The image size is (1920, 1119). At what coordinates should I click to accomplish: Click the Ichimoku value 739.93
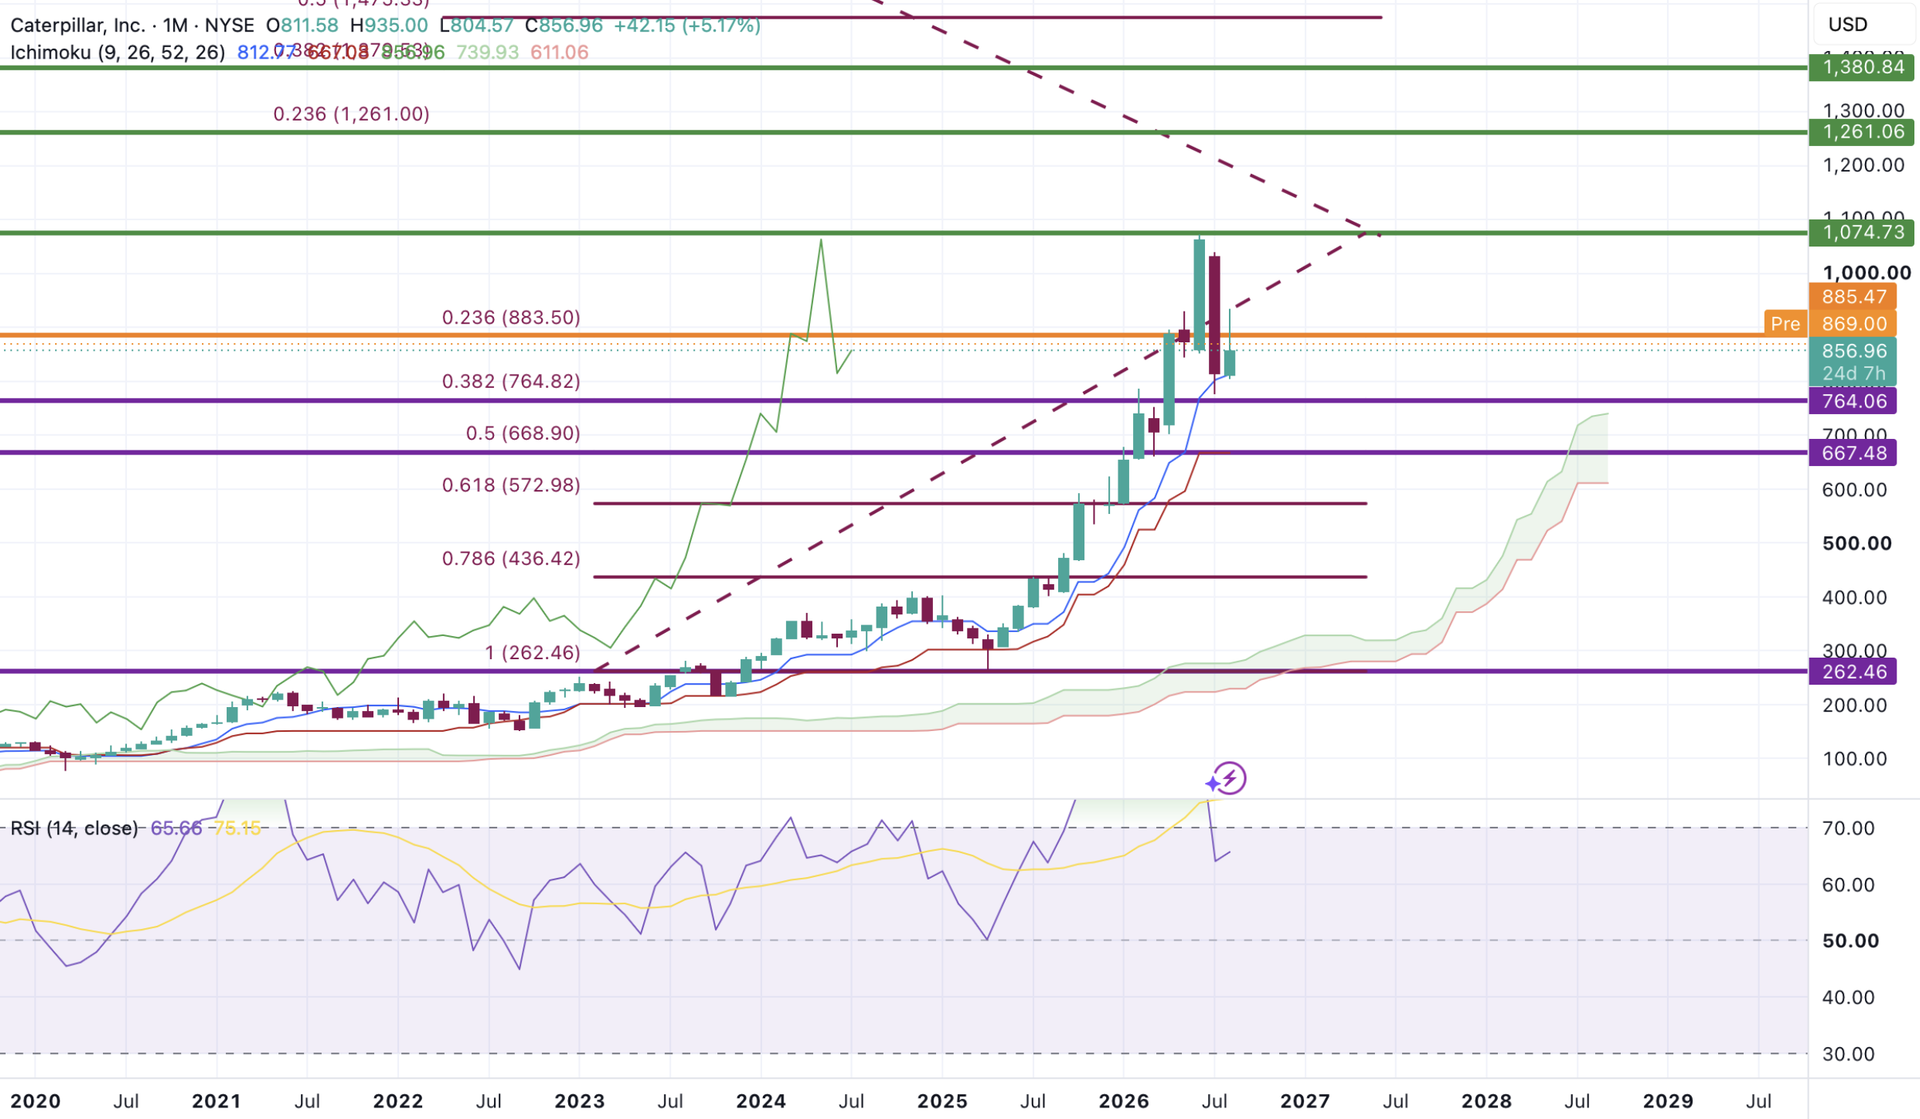(487, 52)
